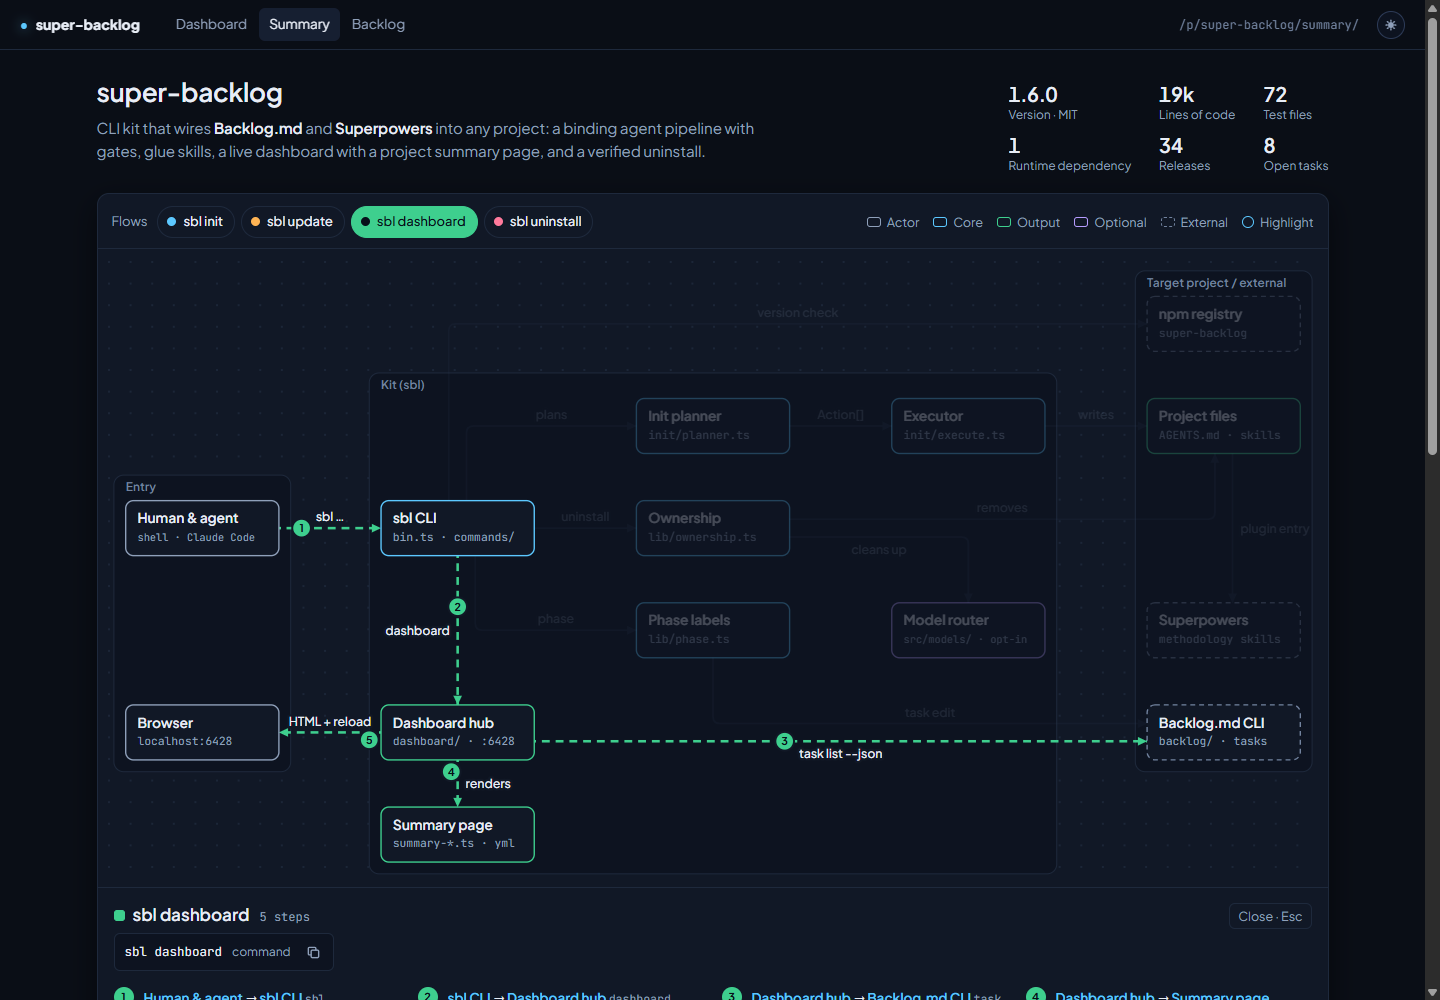The height and width of the screenshot is (1000, 1440).
Task: Select the dimmed Init planner node
Action: 713,426
